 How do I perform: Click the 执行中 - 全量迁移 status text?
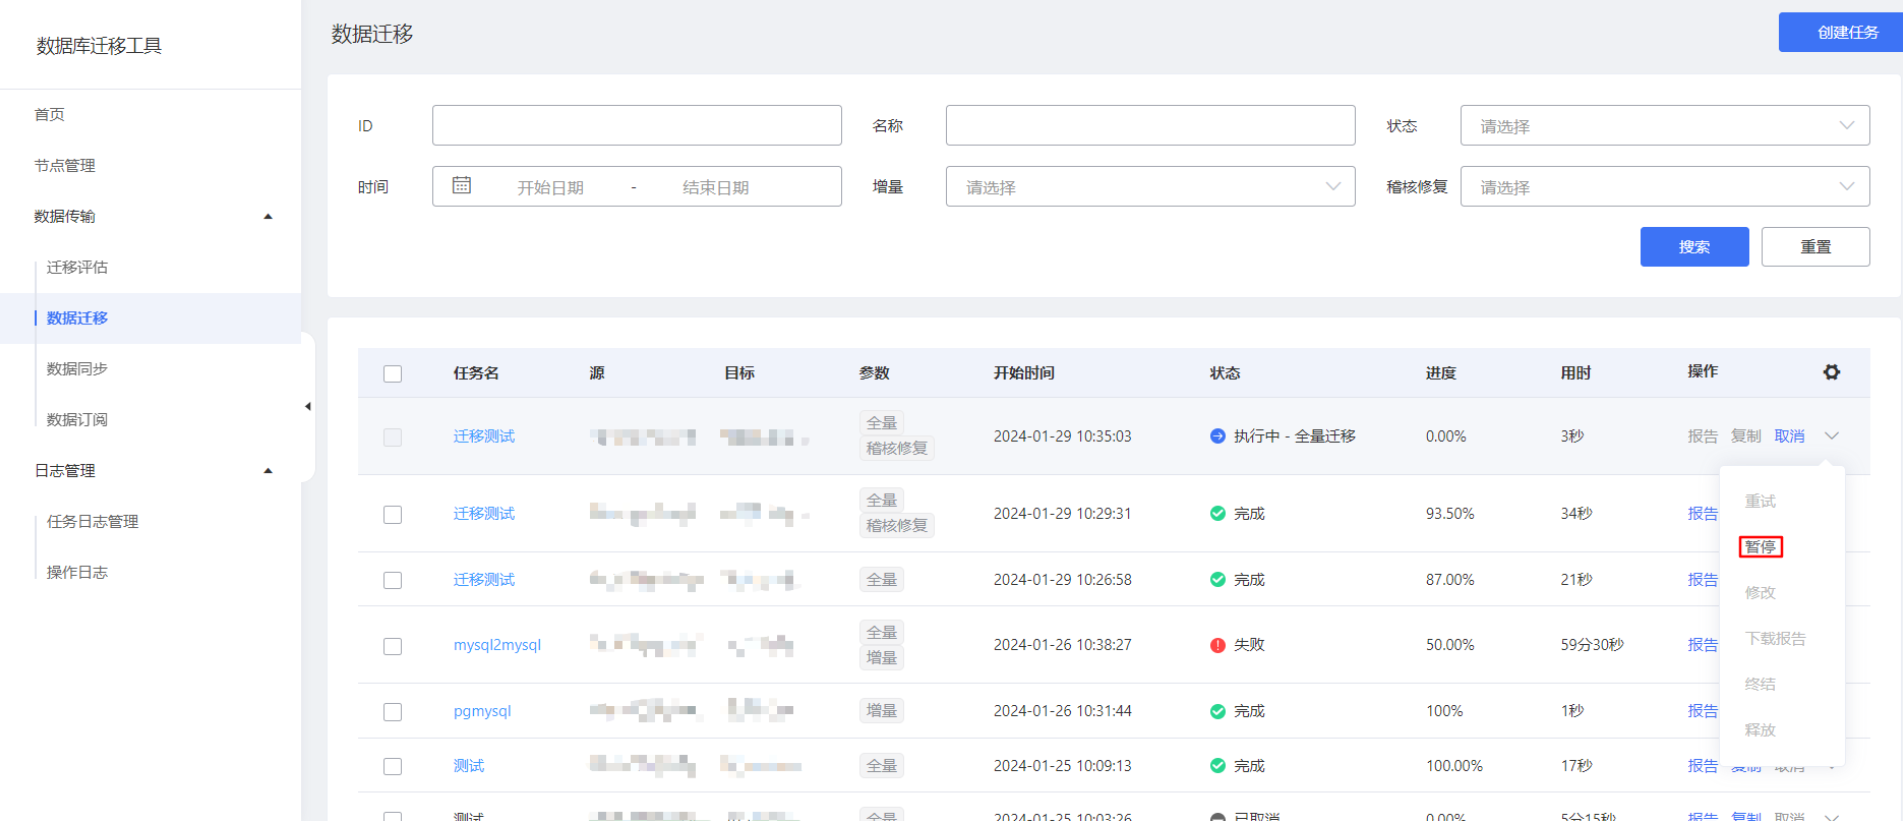click(1294, 436)
